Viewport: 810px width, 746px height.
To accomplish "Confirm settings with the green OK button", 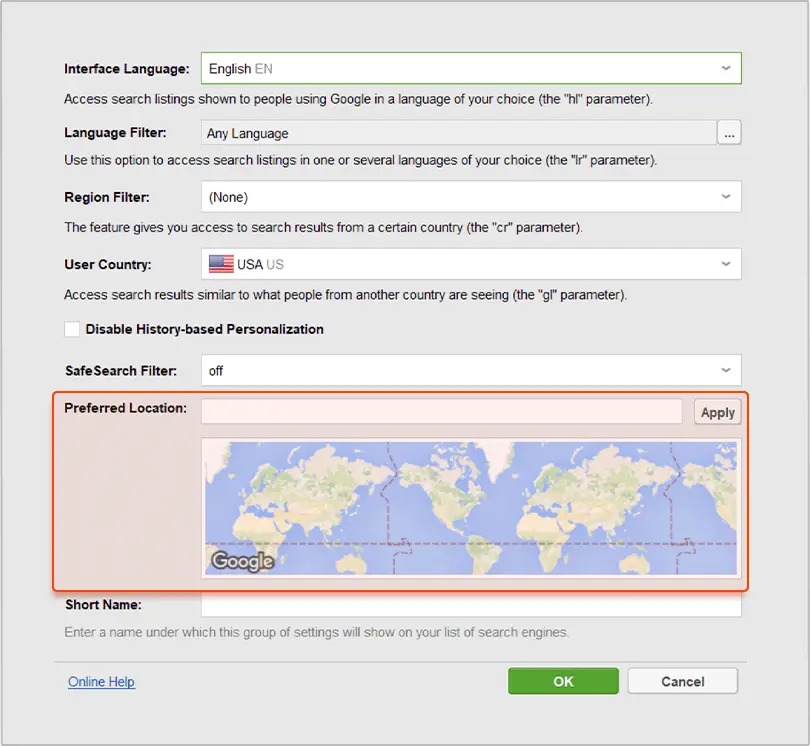I will 563,681.
